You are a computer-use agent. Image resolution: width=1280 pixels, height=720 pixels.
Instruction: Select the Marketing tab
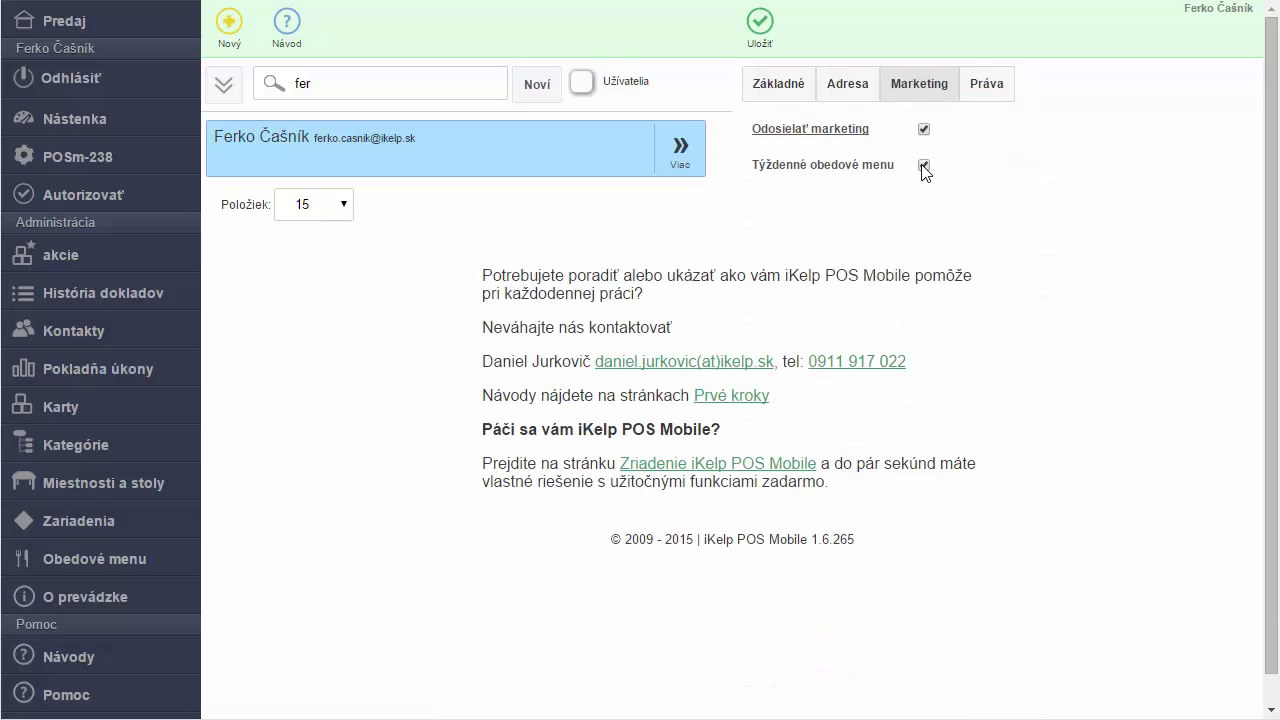click(919, 84)
